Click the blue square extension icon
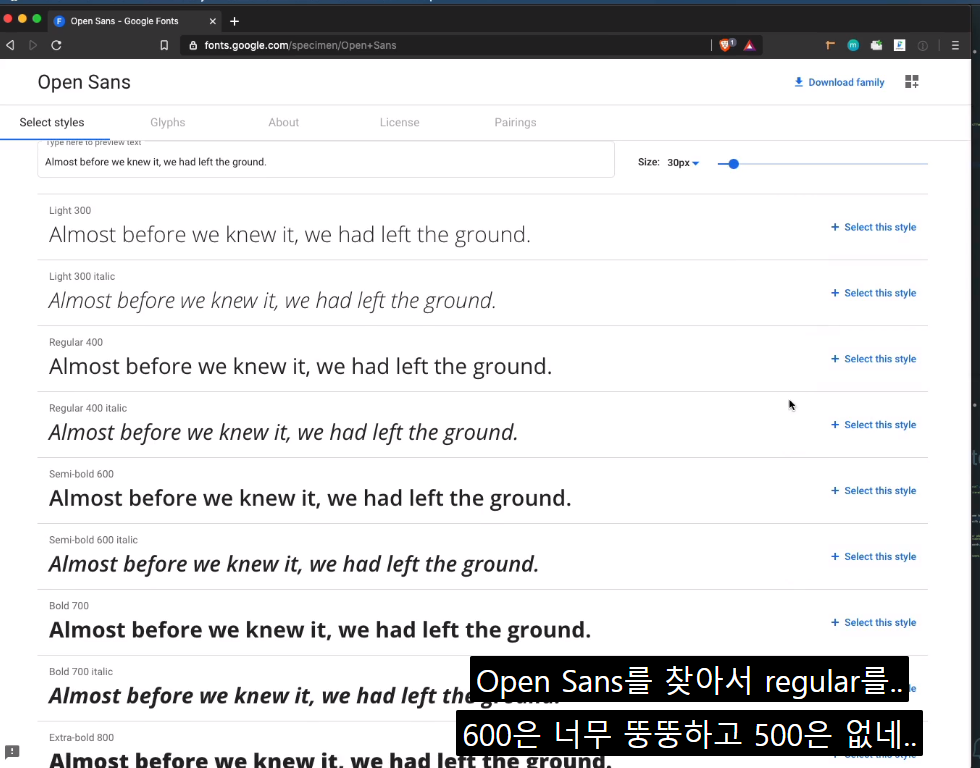This screenshot has width=980, height=768. tap(899, 45)
